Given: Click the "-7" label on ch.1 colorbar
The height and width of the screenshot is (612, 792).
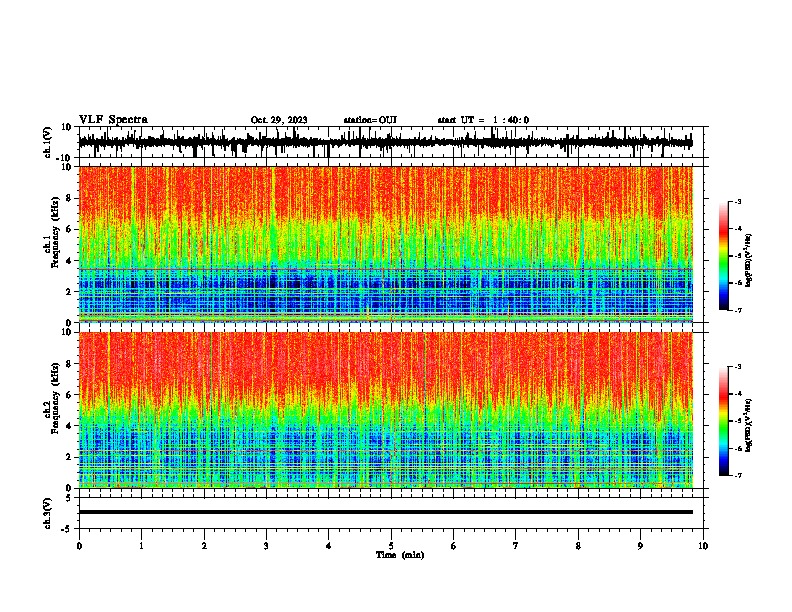Looking at the screenshot, I should tap(737, 310).
